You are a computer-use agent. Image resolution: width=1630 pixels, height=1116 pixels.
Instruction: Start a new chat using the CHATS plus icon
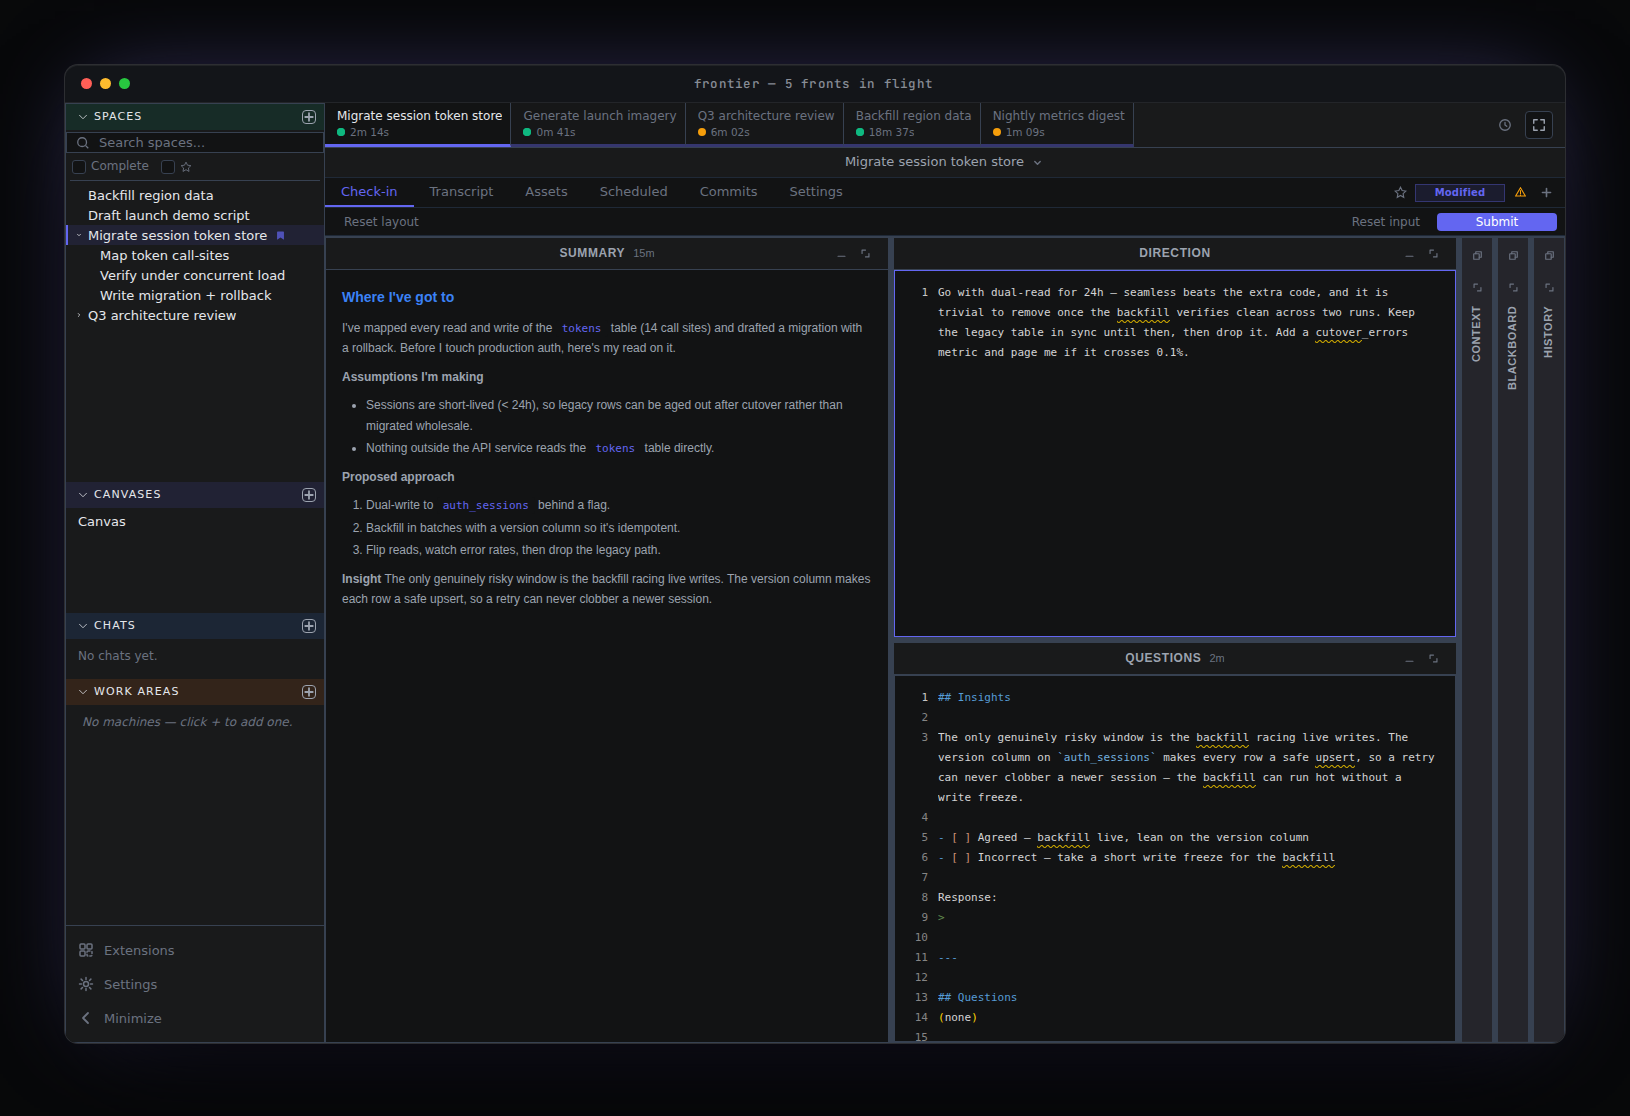coord(309,626)
